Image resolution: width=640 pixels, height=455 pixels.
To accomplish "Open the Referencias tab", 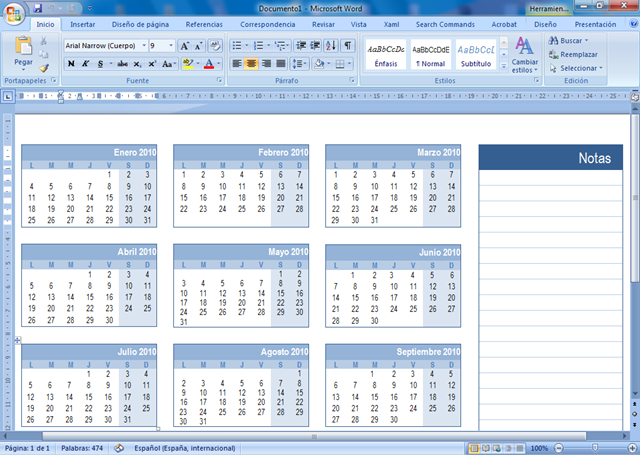I will click(x=204, y=24).
